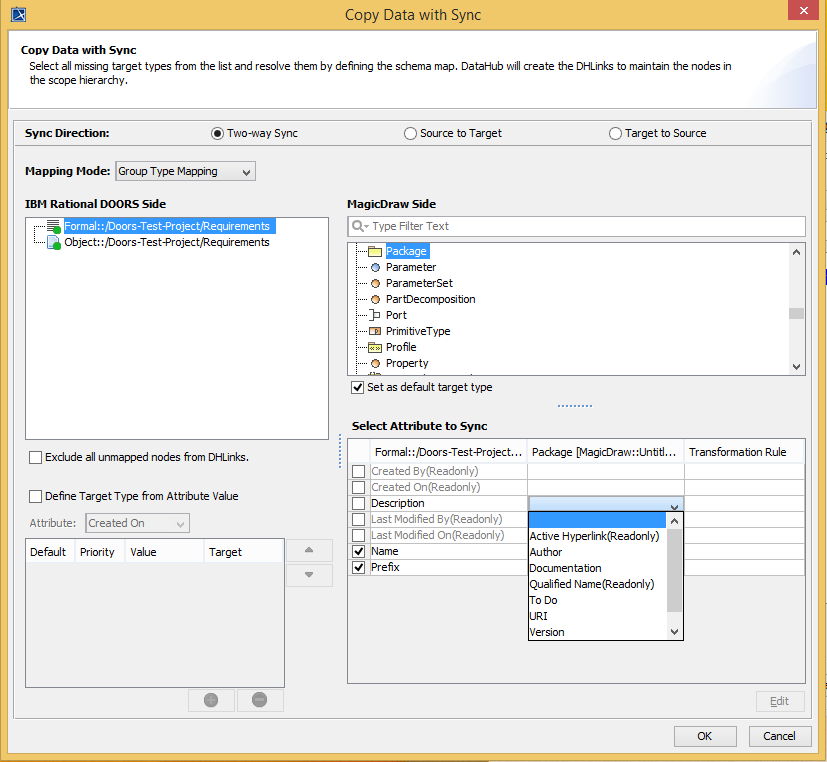Click the Description row target attribute combo box

coord(605,504)
